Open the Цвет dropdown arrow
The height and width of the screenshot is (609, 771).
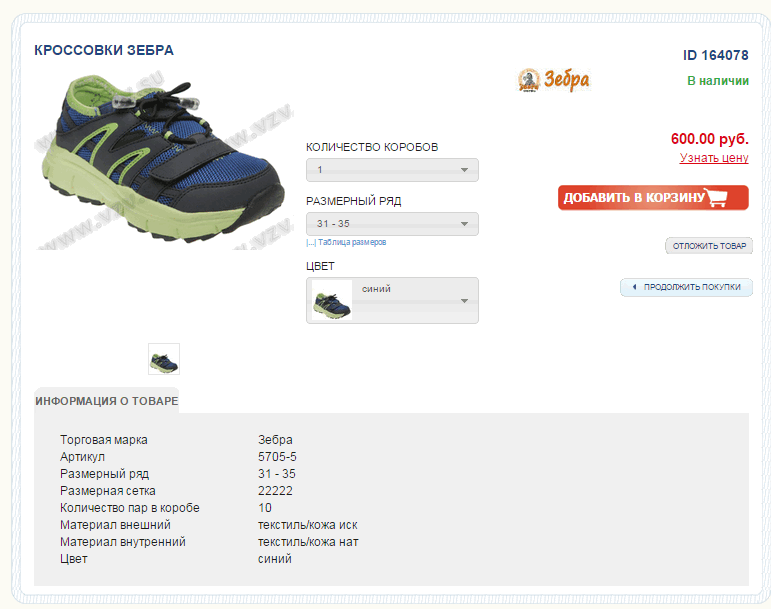[464, 301]
